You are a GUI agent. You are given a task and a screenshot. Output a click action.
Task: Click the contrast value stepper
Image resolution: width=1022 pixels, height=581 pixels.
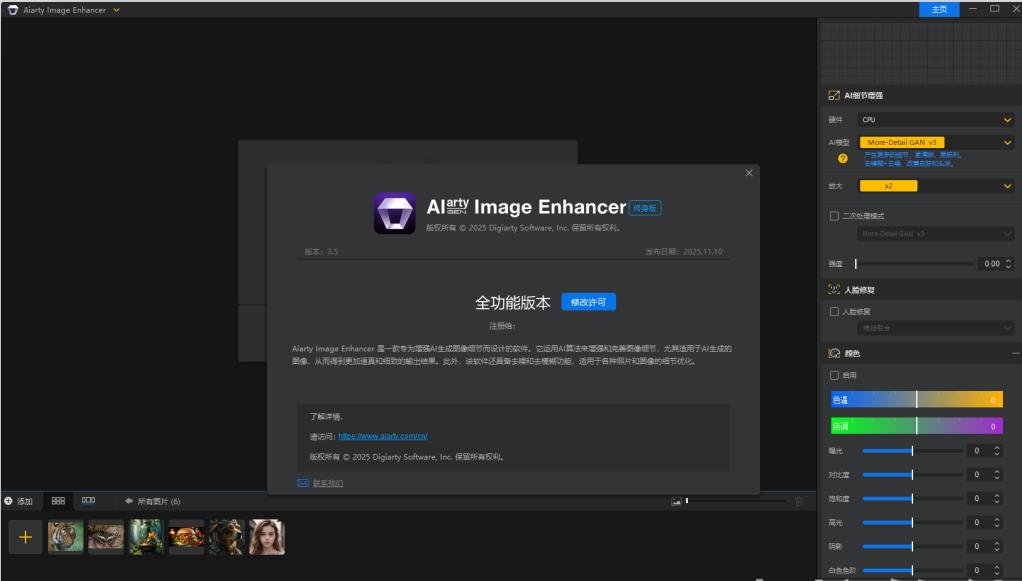[x=997, y=475]
